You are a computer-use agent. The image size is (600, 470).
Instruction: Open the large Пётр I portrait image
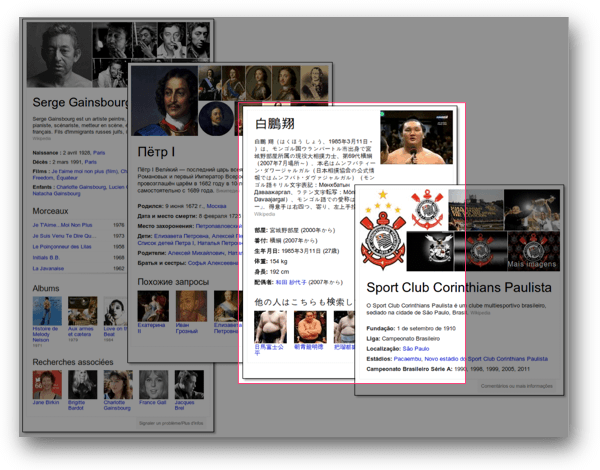(x=165, y=101)
